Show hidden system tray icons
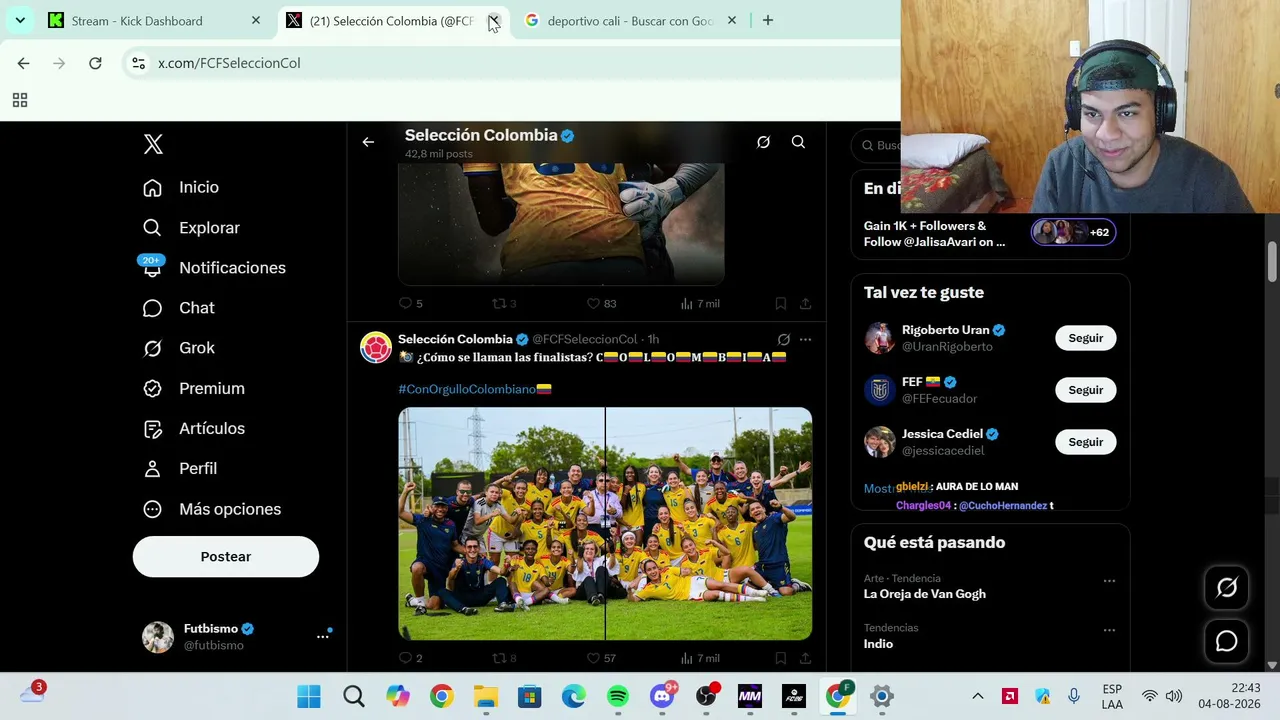1280x720 pixels. (x=978, y=697)
